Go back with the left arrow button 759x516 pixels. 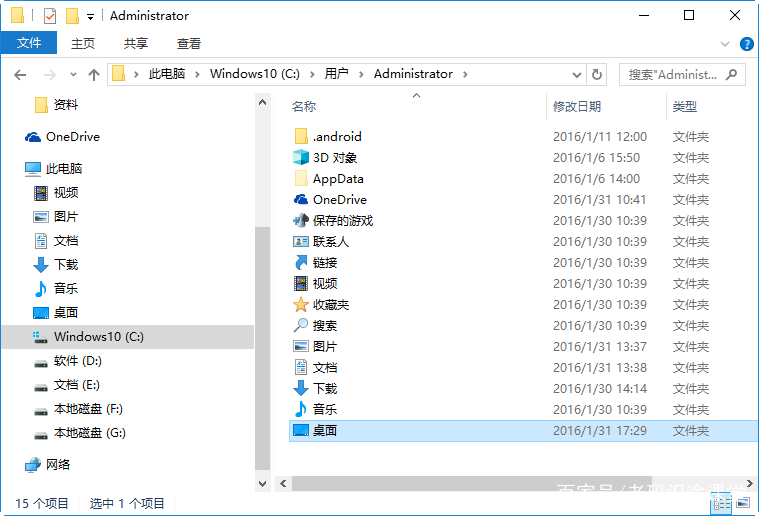pos(20,75)
